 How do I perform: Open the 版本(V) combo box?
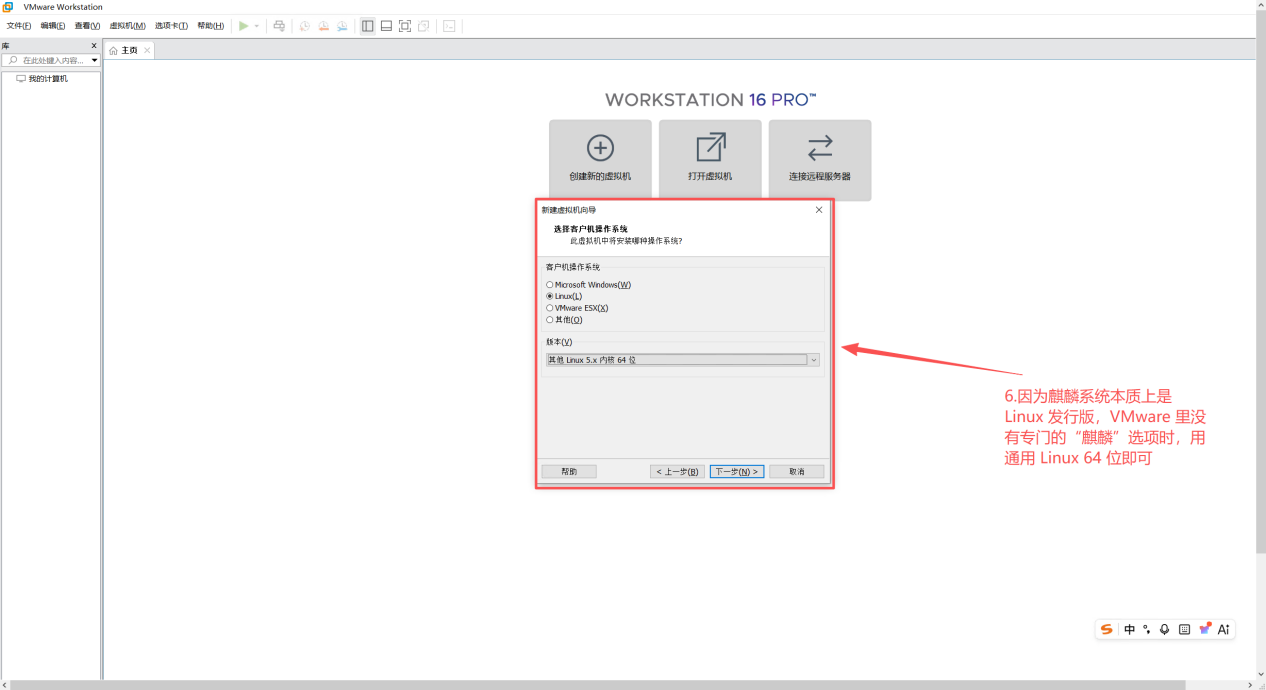click(x=683, y=360)
